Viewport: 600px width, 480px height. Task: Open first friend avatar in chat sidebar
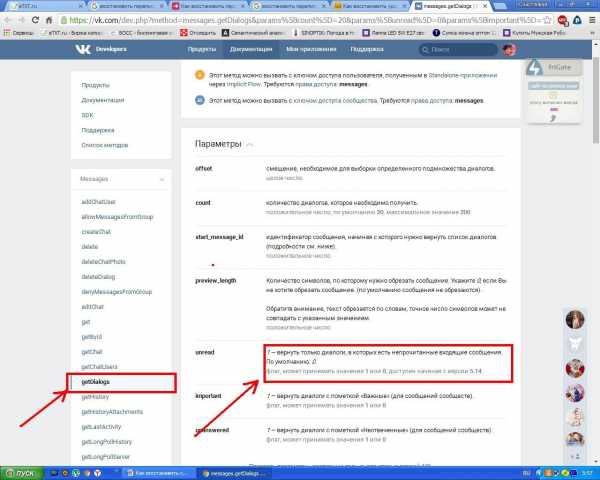click(x=575, y=320)
